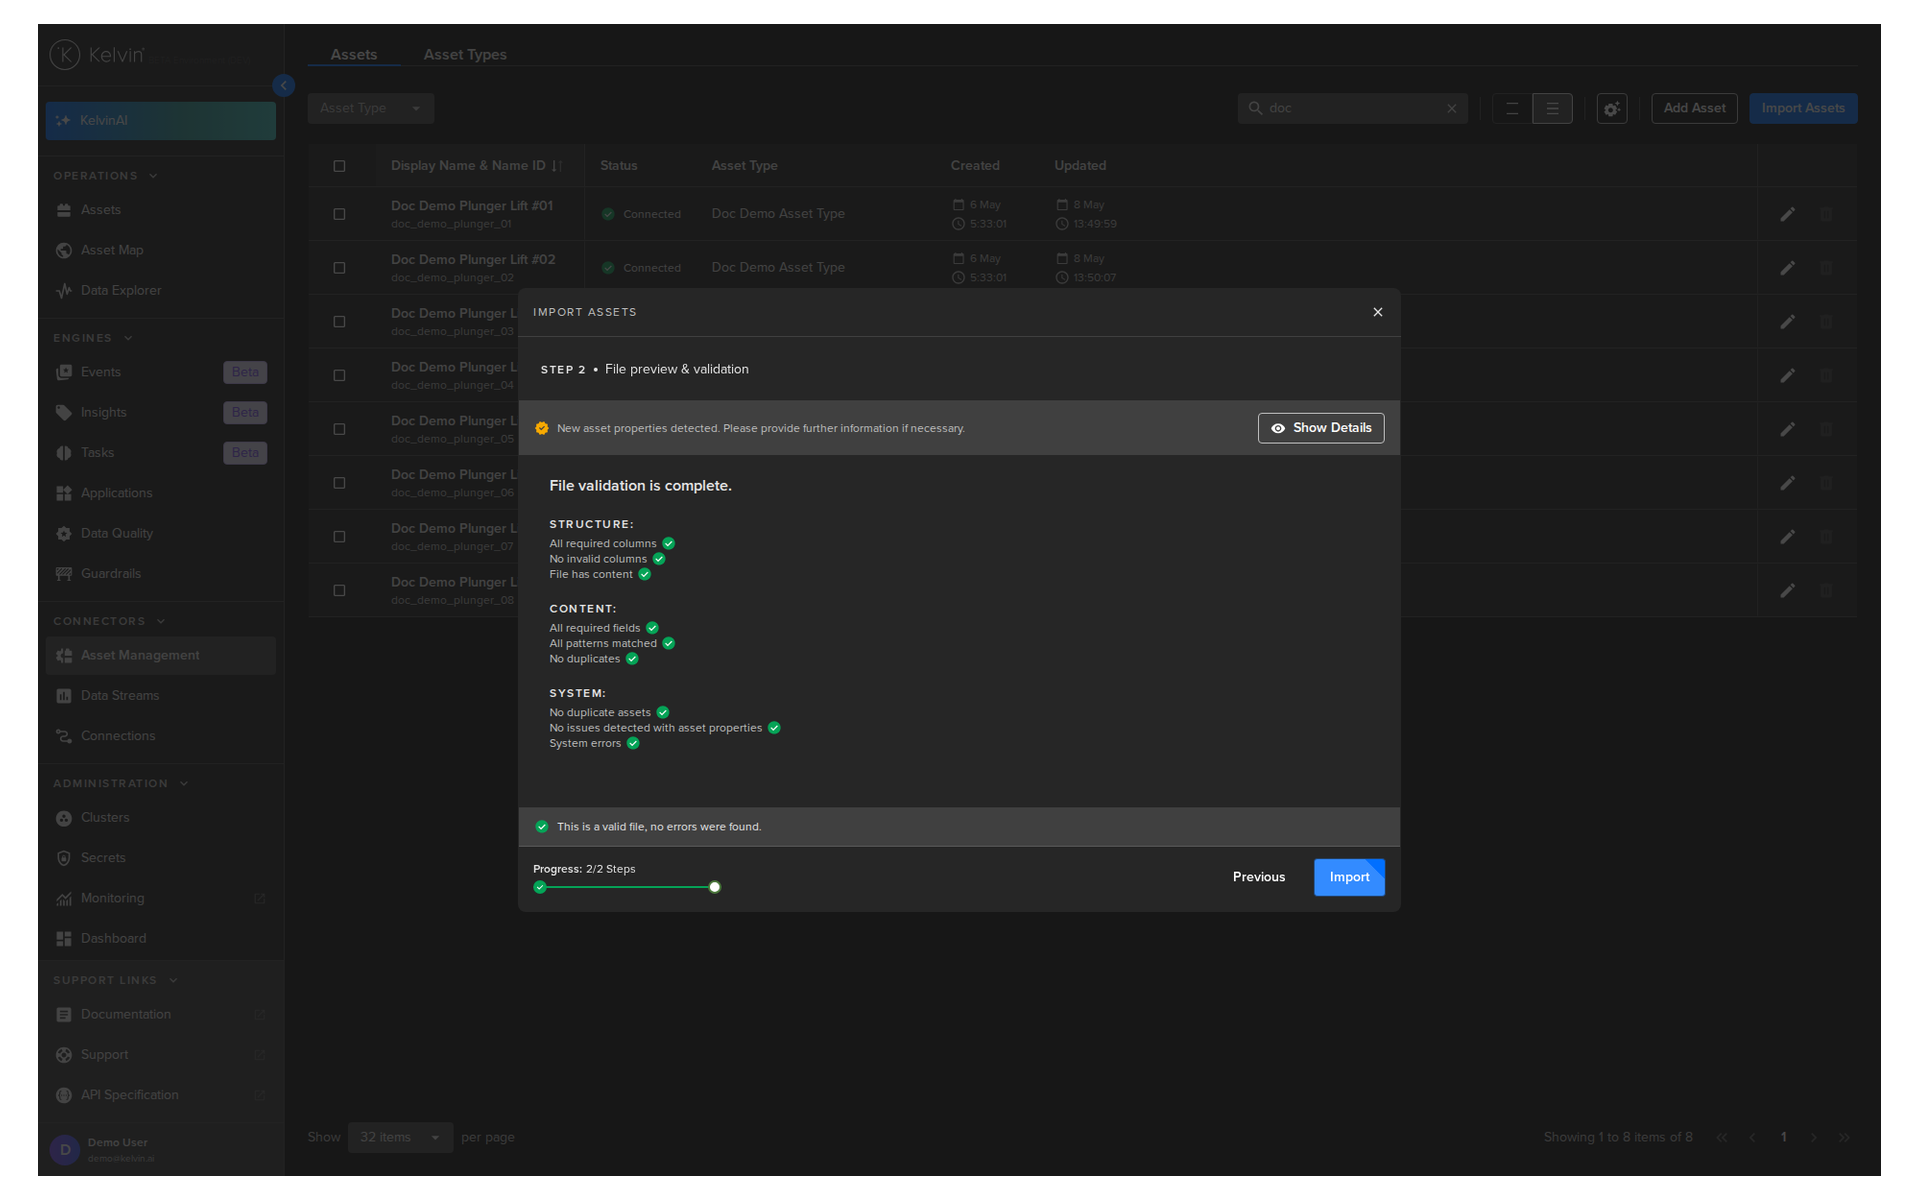Open the Clusters sidebar icon

coord(64,818)
